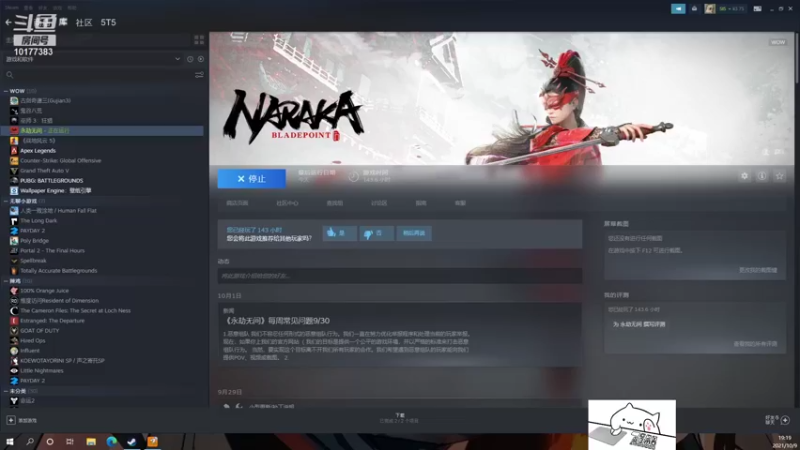Select Poly Bridge

[x=34, y=241]
